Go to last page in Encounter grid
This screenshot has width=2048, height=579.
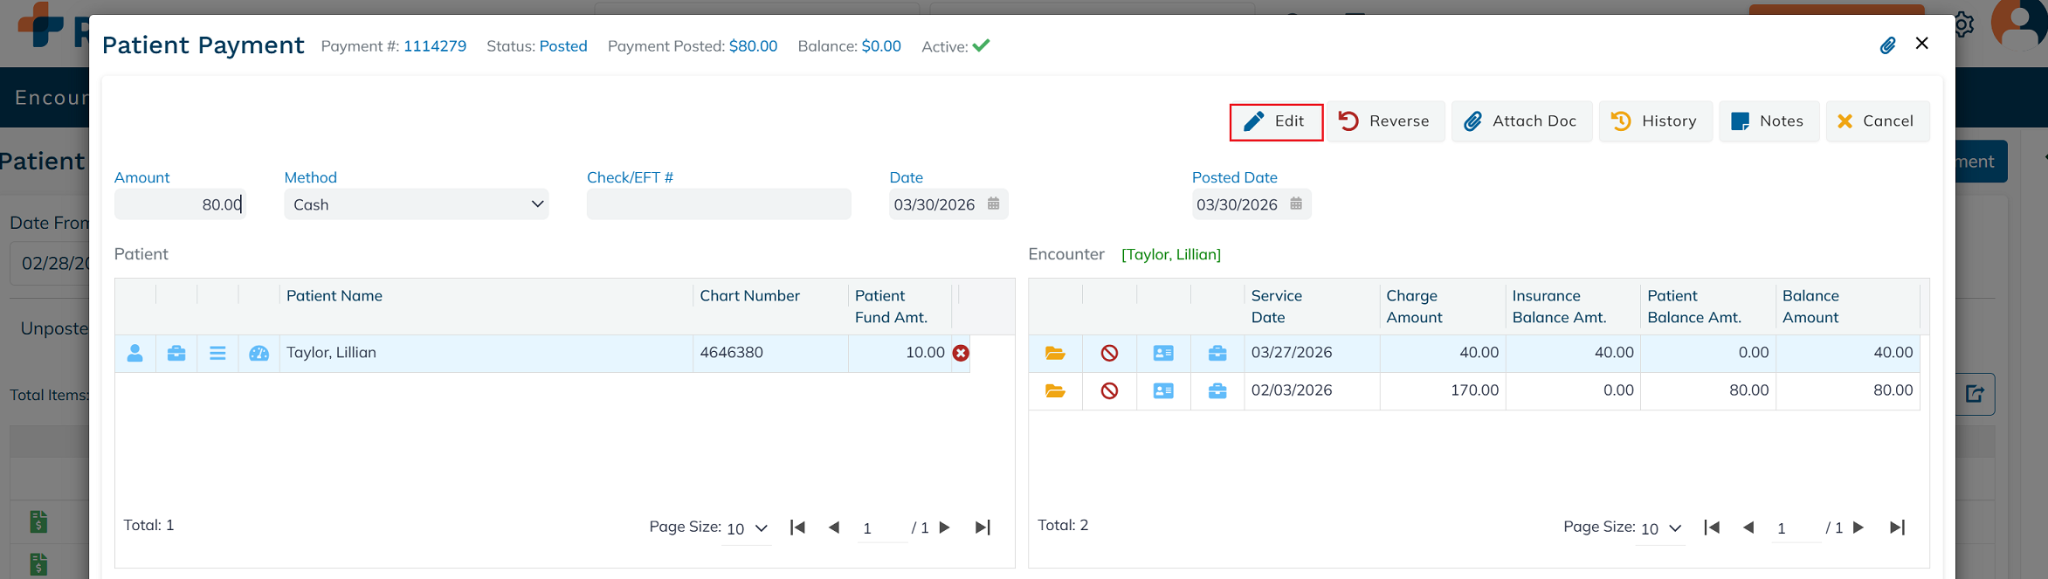coord(1897,527)
